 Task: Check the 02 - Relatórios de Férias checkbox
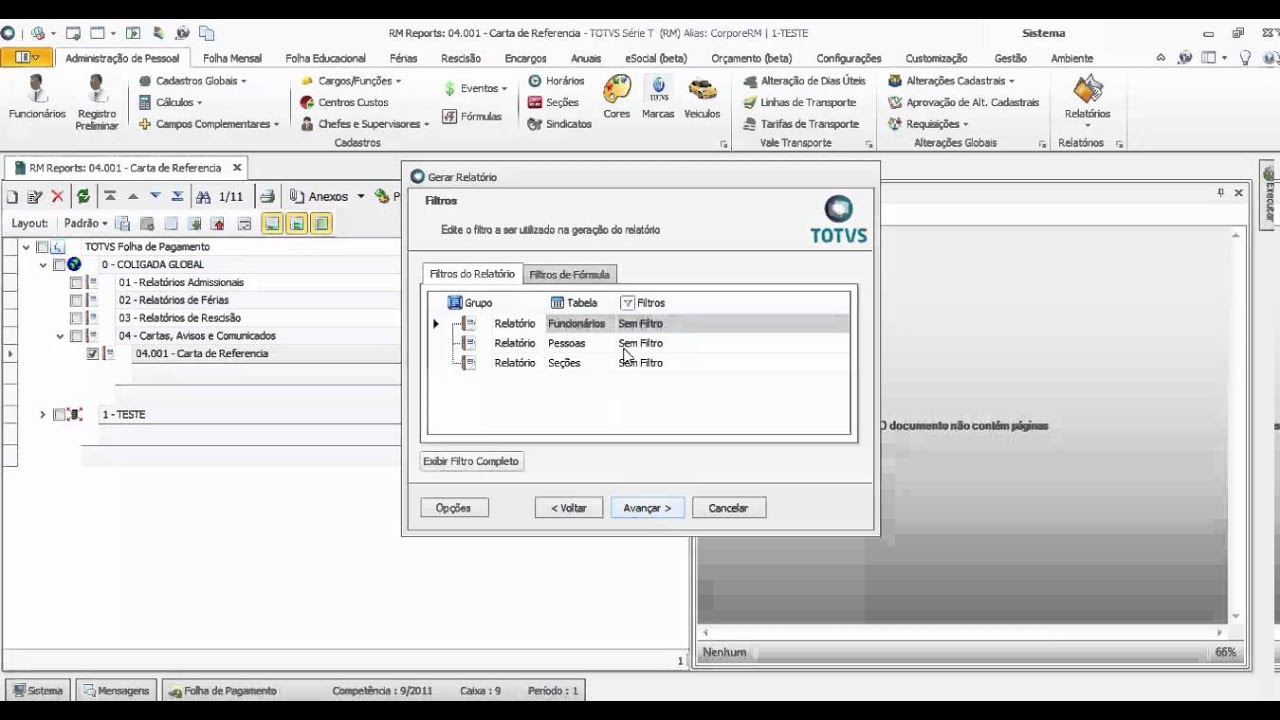pyautogui.click(x=76, y=300)
